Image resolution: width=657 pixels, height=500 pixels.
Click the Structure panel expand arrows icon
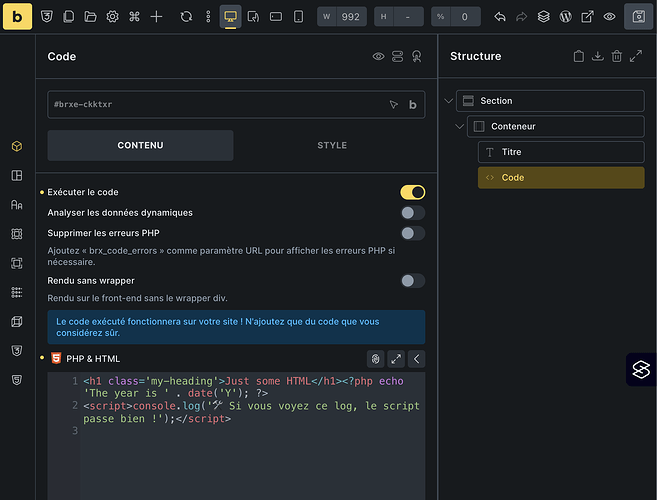tap(636, 56)
